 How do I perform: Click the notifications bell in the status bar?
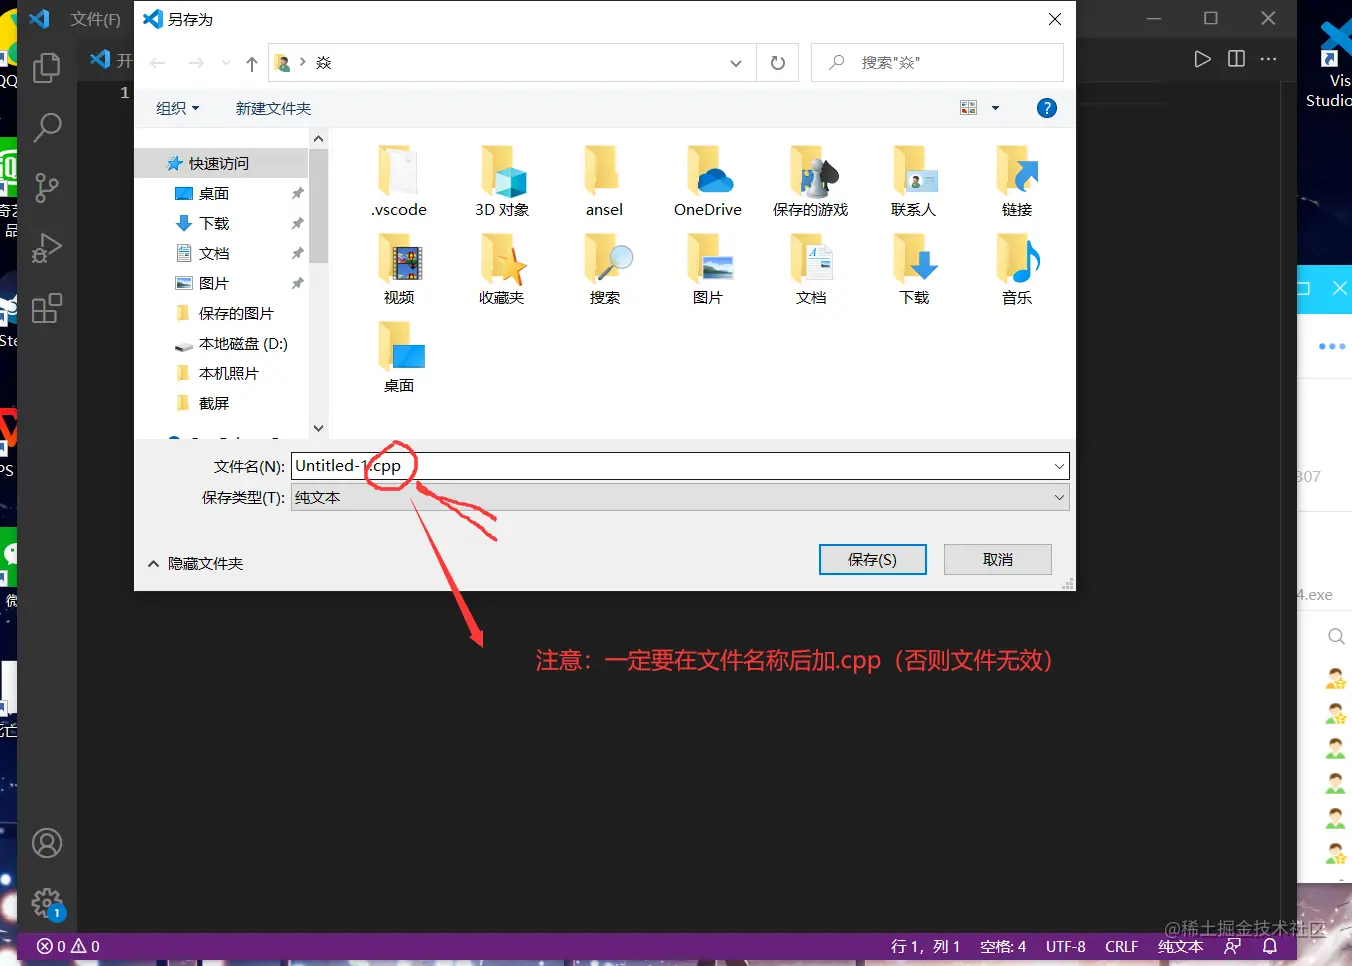click(x=1268, y=945)
